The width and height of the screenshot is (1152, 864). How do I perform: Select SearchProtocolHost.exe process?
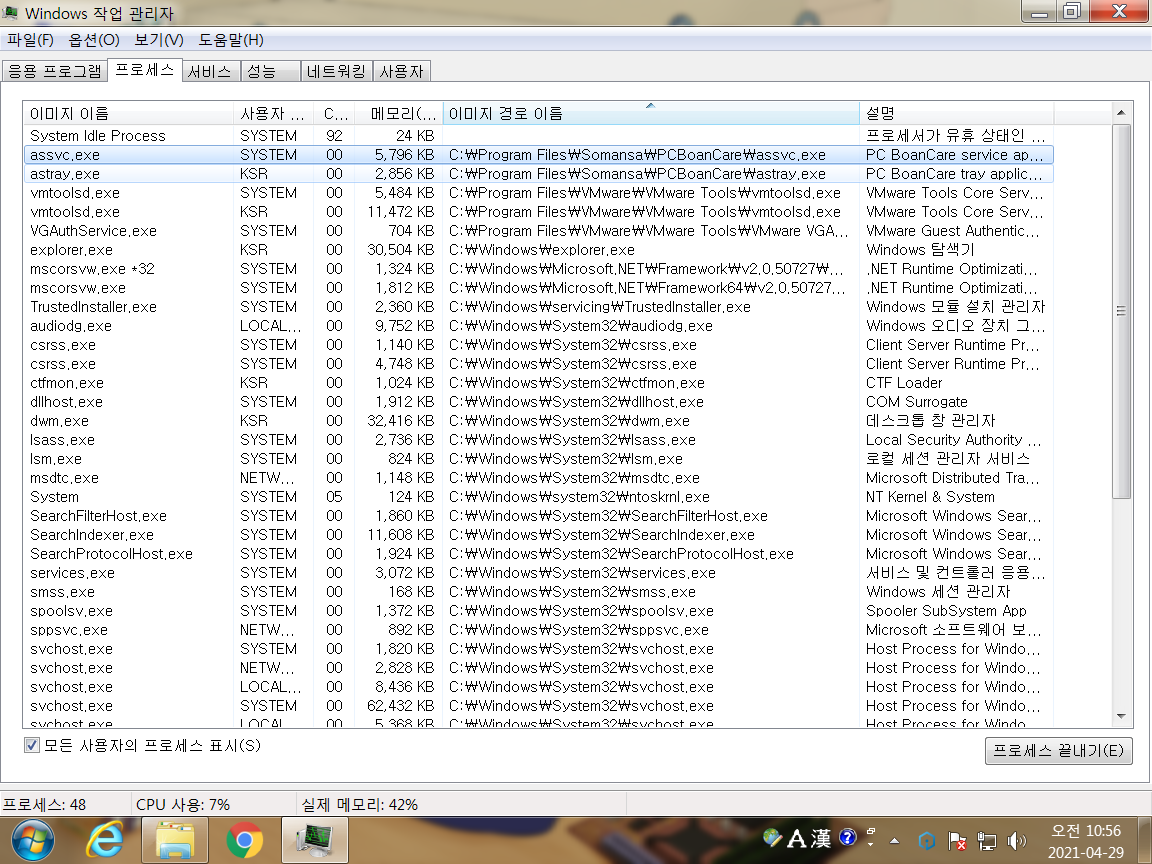click(x=539, y=554)
